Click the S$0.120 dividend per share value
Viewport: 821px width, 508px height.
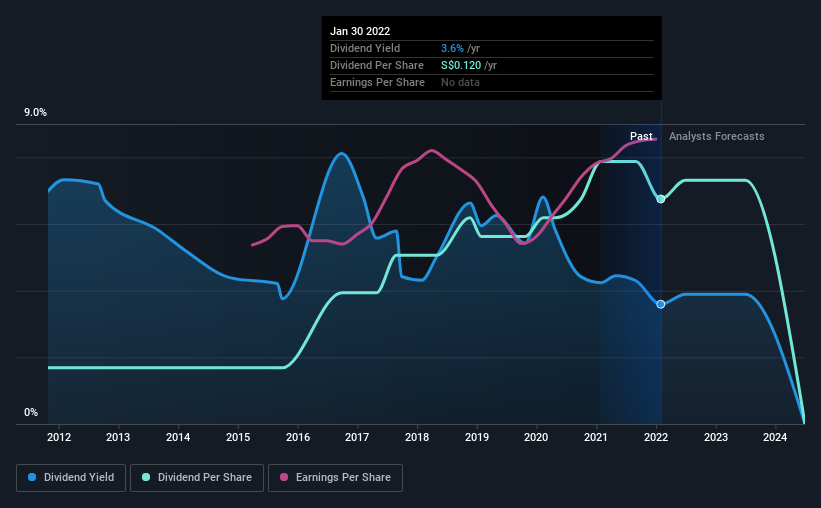(461, 65)
